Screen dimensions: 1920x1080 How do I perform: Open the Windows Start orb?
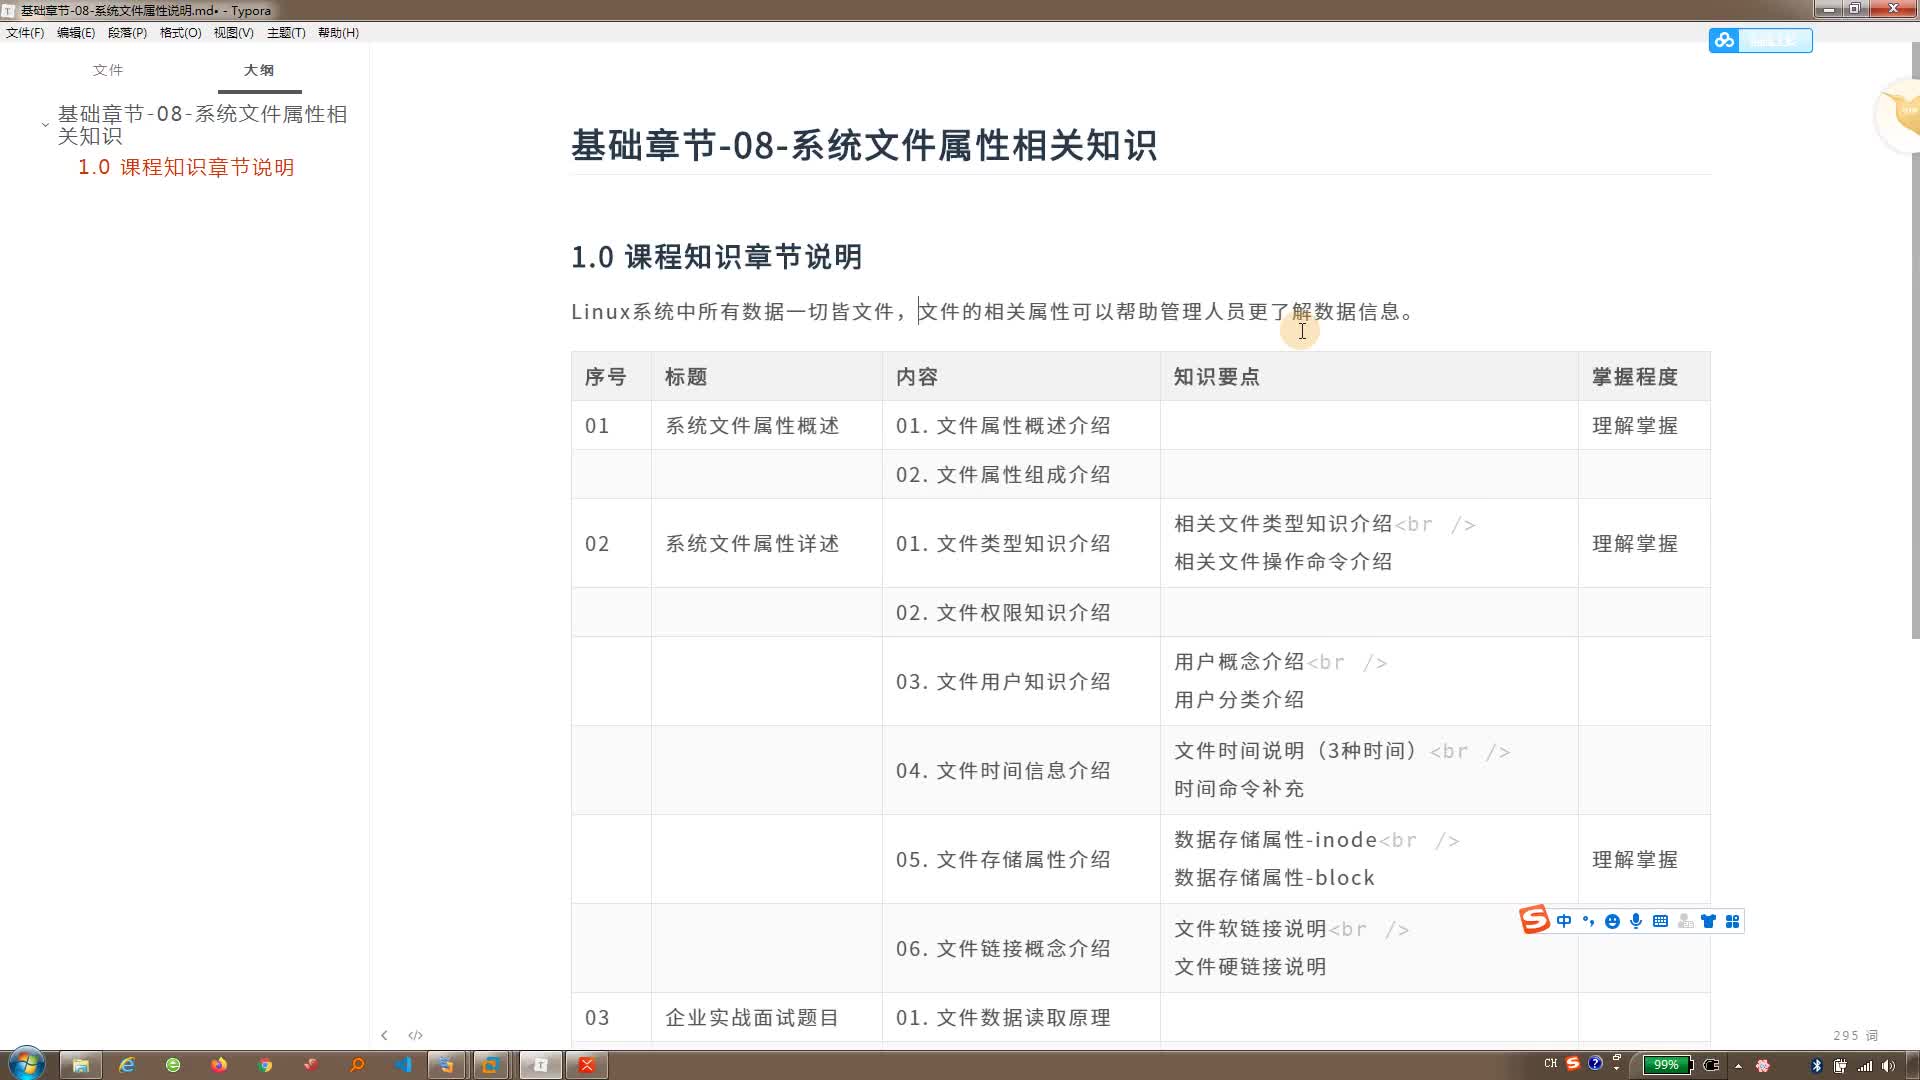pyautogui.click(x=26, y=1064)
